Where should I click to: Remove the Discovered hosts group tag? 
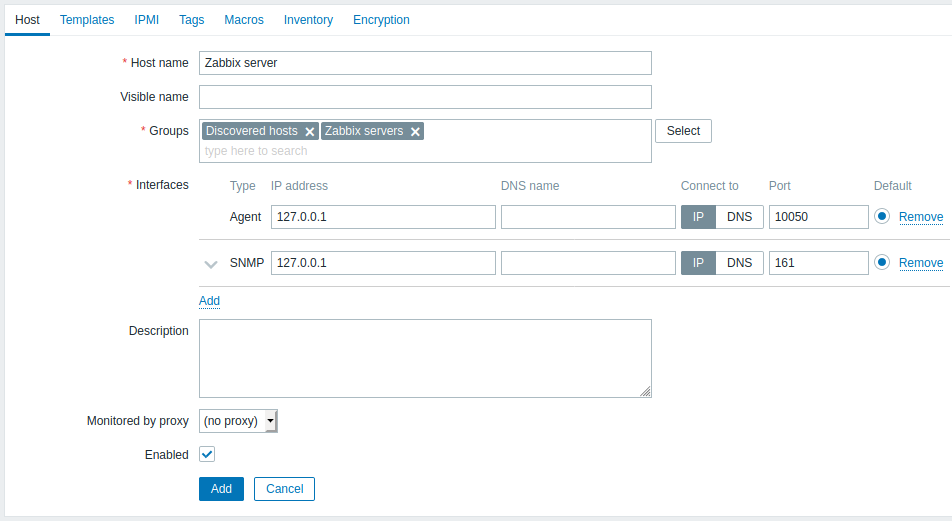[x=310, y=132]
